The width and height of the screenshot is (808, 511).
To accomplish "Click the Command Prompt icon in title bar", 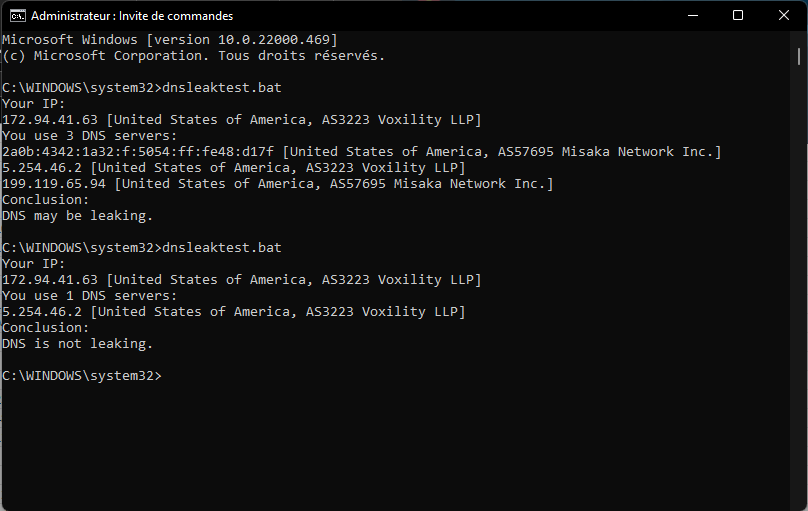I will coord(18,16).
